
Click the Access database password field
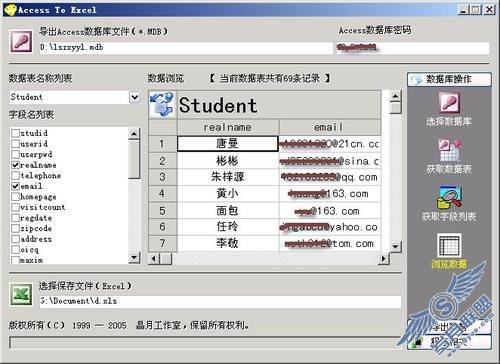coord(413,48)
